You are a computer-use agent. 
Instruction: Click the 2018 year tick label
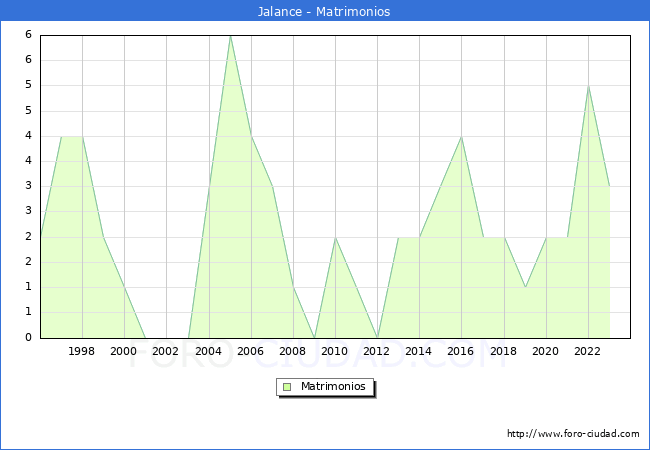[x=503, y=351]
